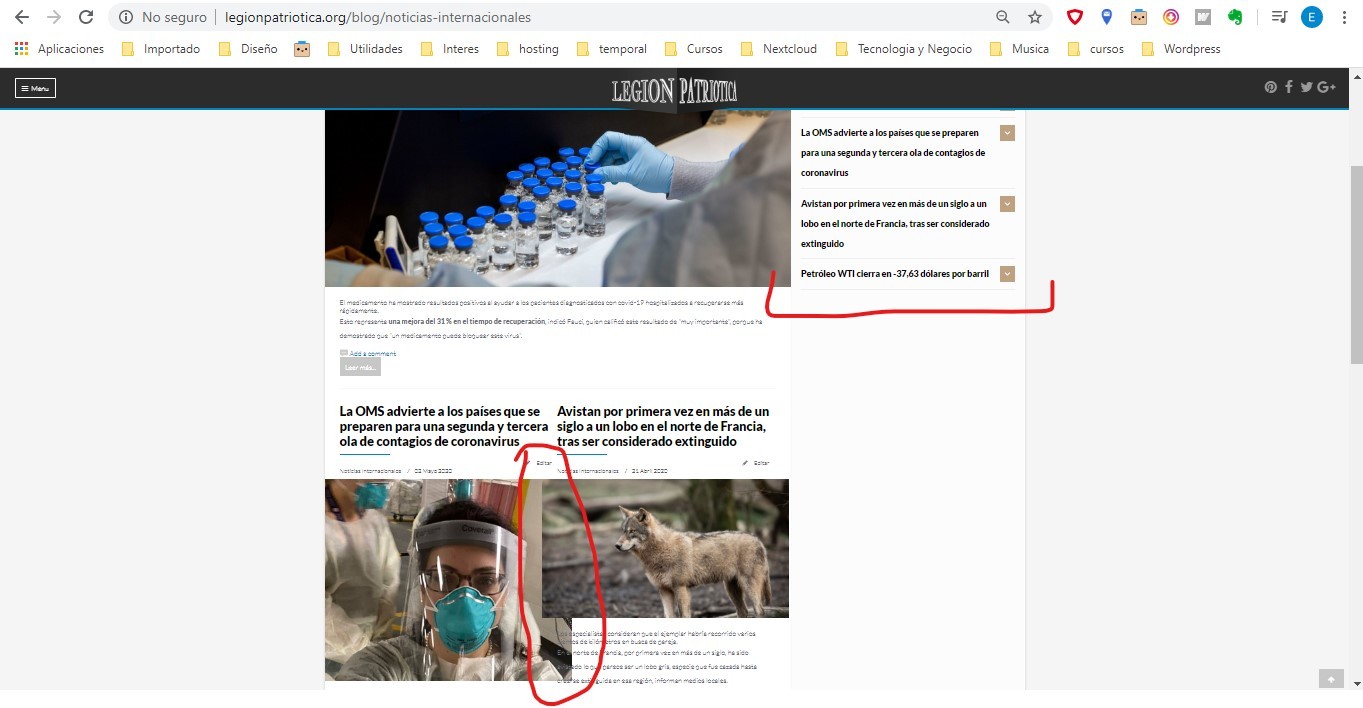Open the media control playlist icon
The width and height of the screenshot is (1363, 708).
pyautogui.click(x=1279, y=17)
